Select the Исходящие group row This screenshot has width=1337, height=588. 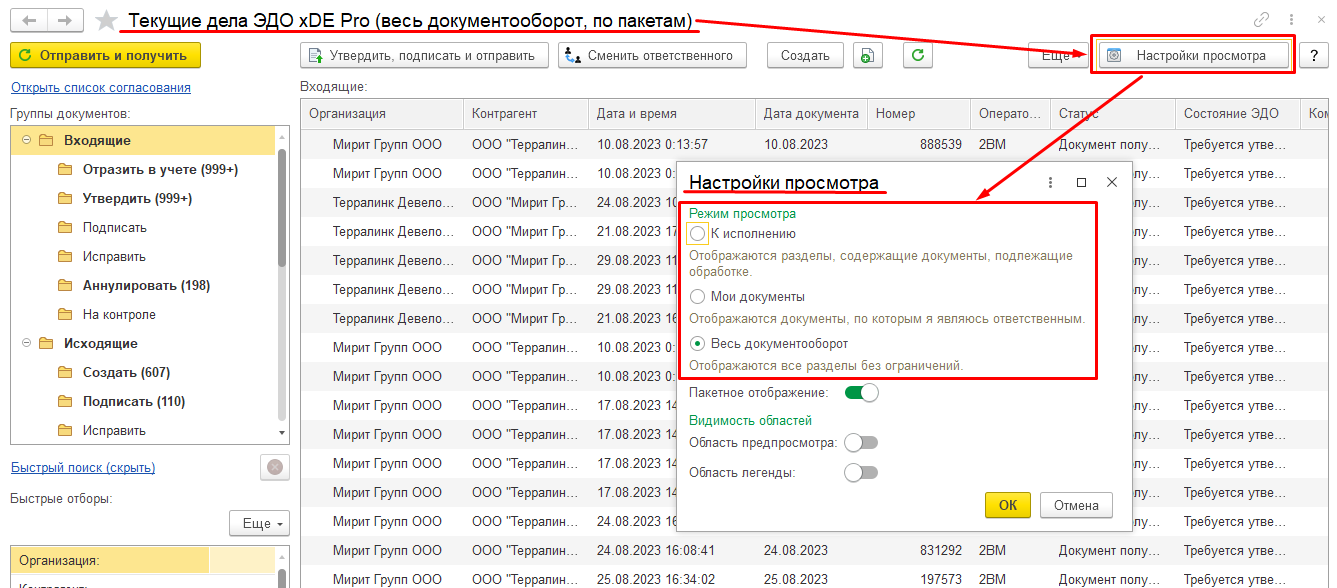coord(143,344)
